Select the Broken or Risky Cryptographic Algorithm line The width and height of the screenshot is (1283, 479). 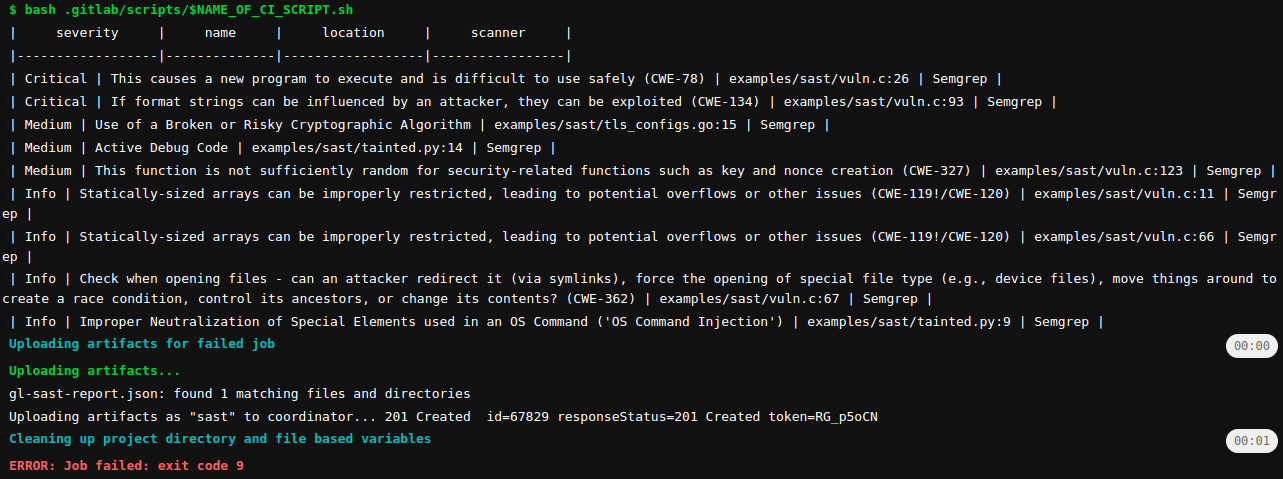click(419, 125)
